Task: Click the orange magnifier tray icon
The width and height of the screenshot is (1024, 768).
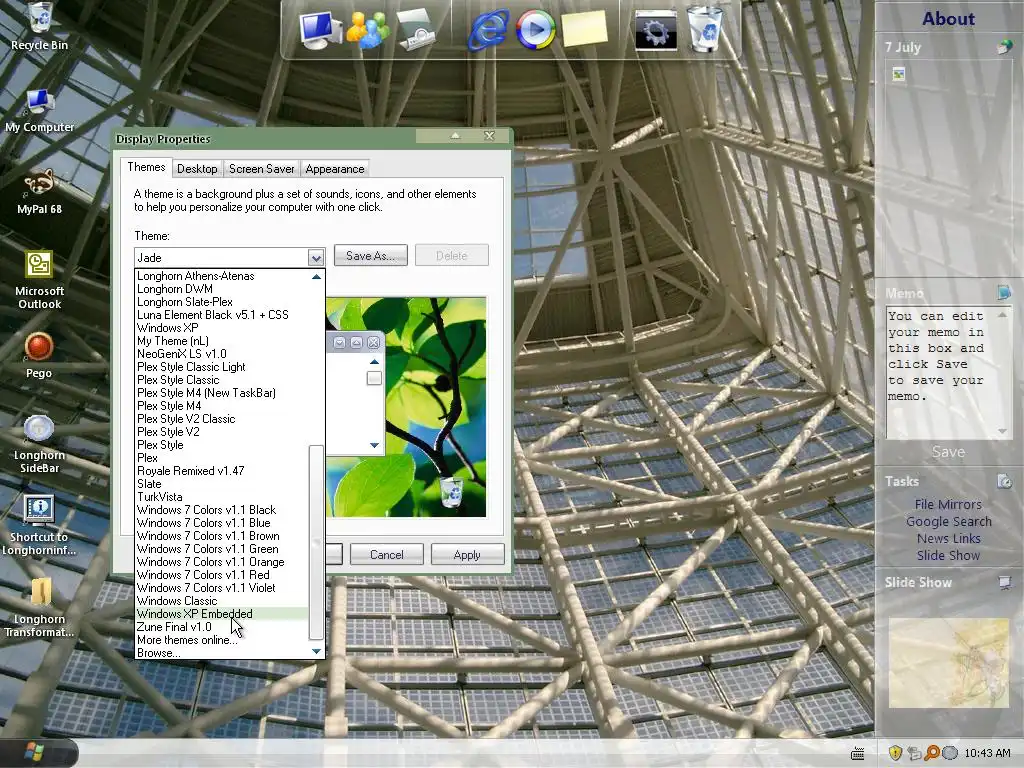Action: click(x=932, y=753)
